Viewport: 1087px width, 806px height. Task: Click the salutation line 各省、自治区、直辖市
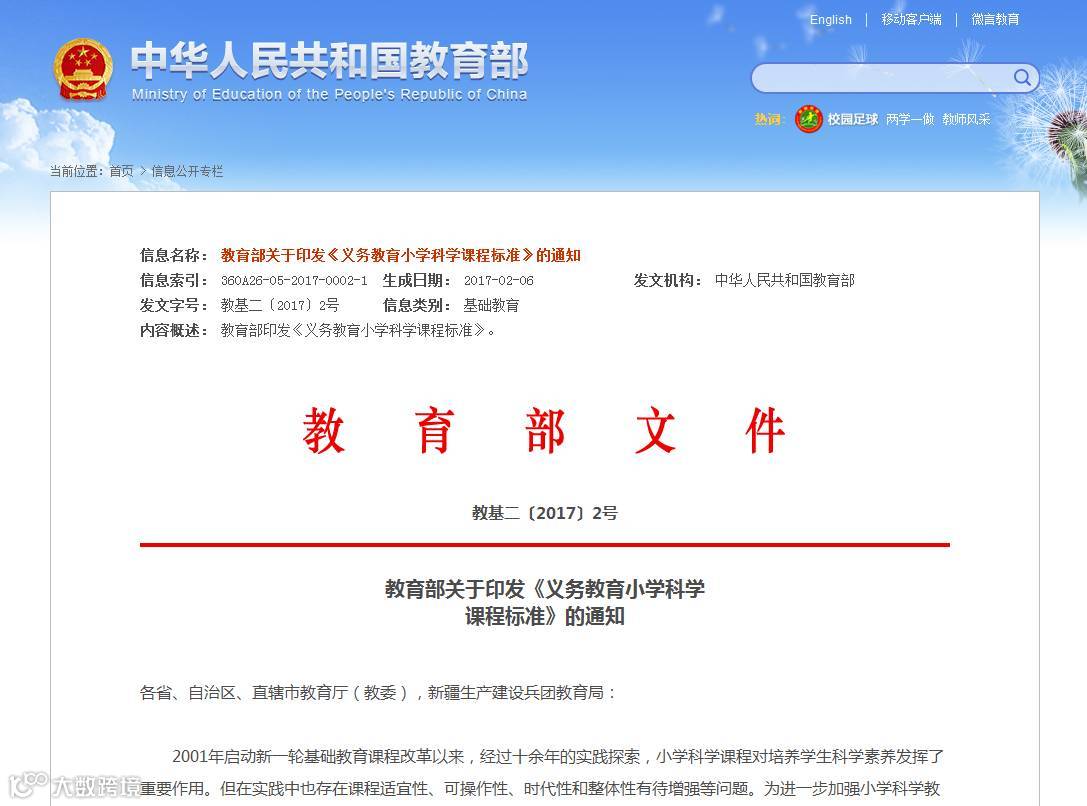coord(378,692)
